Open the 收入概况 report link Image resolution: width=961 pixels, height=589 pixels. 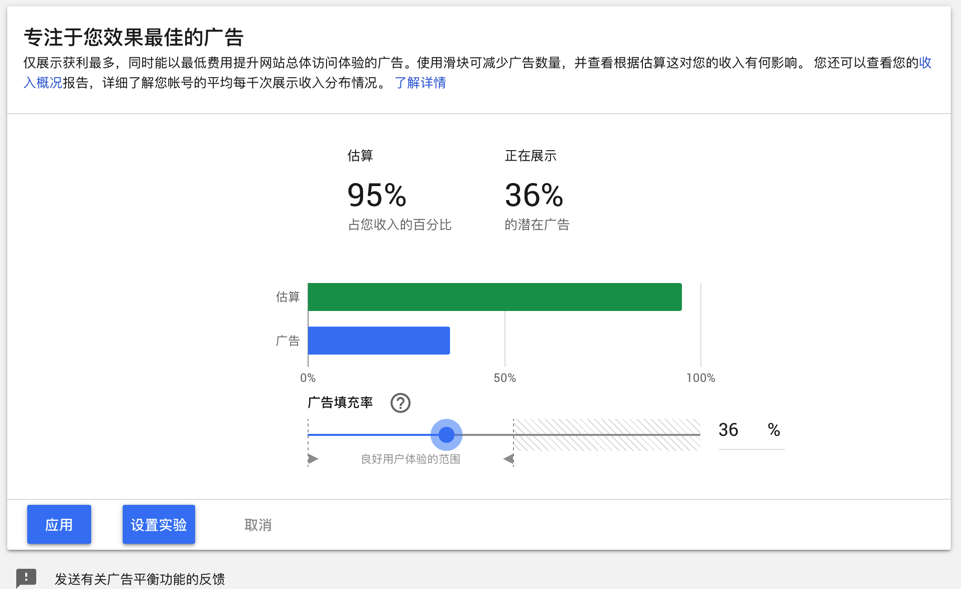42,83
